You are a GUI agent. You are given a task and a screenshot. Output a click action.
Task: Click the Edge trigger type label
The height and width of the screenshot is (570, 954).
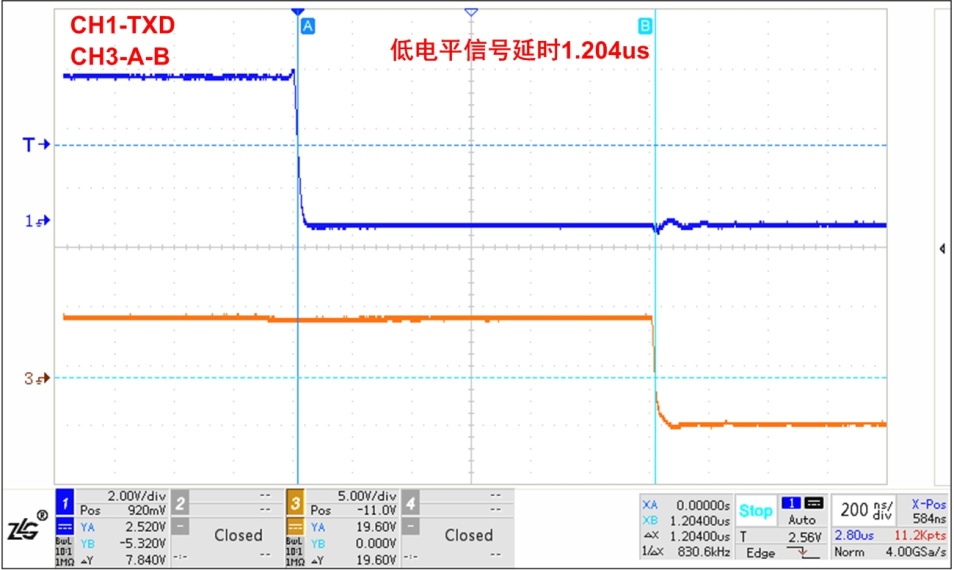pyautogui.click(x=760, y=552)
